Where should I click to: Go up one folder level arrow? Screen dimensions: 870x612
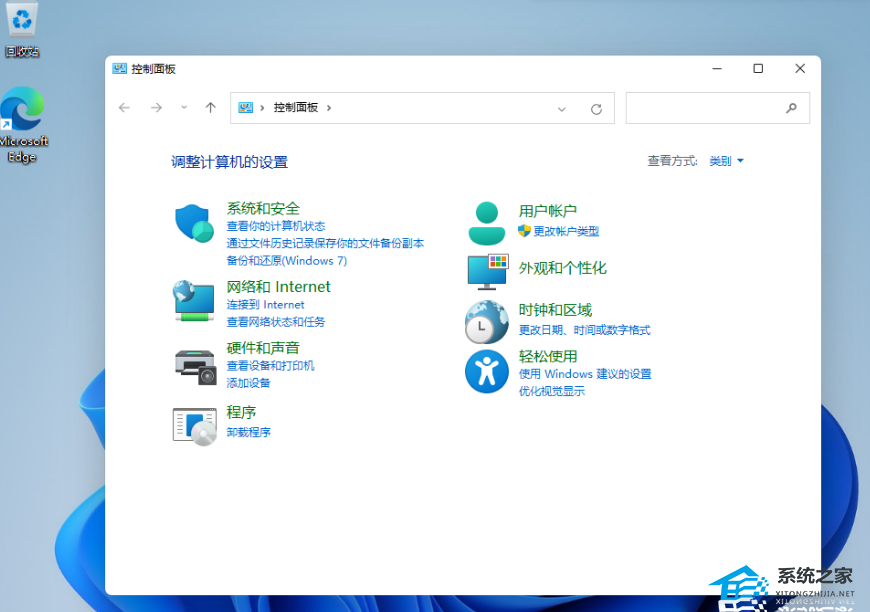click(210, 108)
